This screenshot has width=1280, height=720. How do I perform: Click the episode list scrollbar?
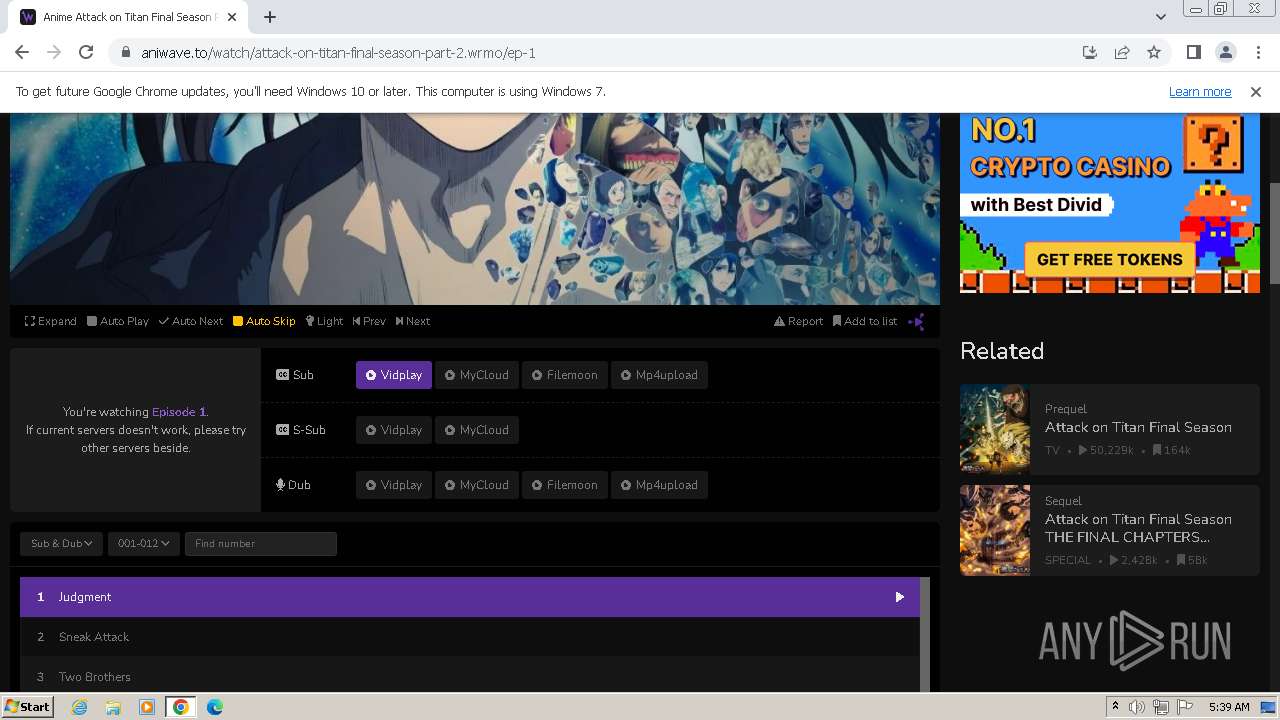click(x=925, y=634)
